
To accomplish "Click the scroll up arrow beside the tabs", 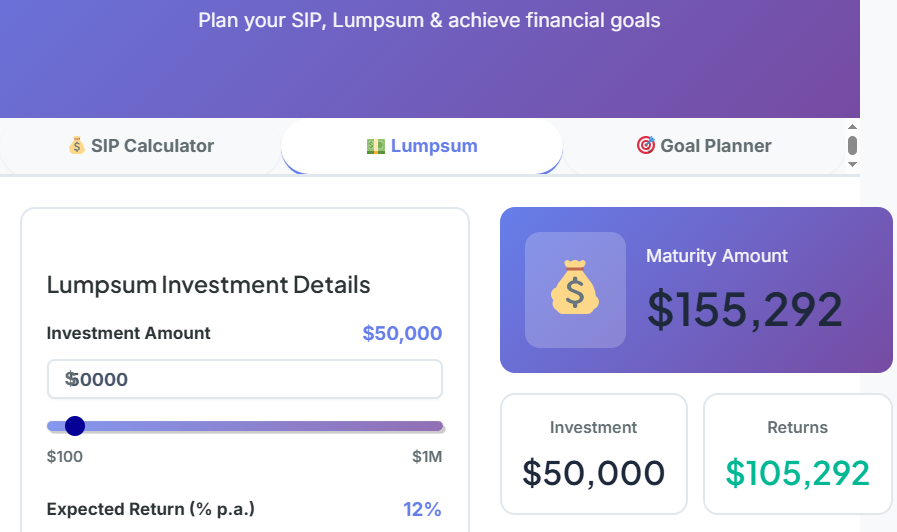I will pyautogui.click(x=853, y=127).
